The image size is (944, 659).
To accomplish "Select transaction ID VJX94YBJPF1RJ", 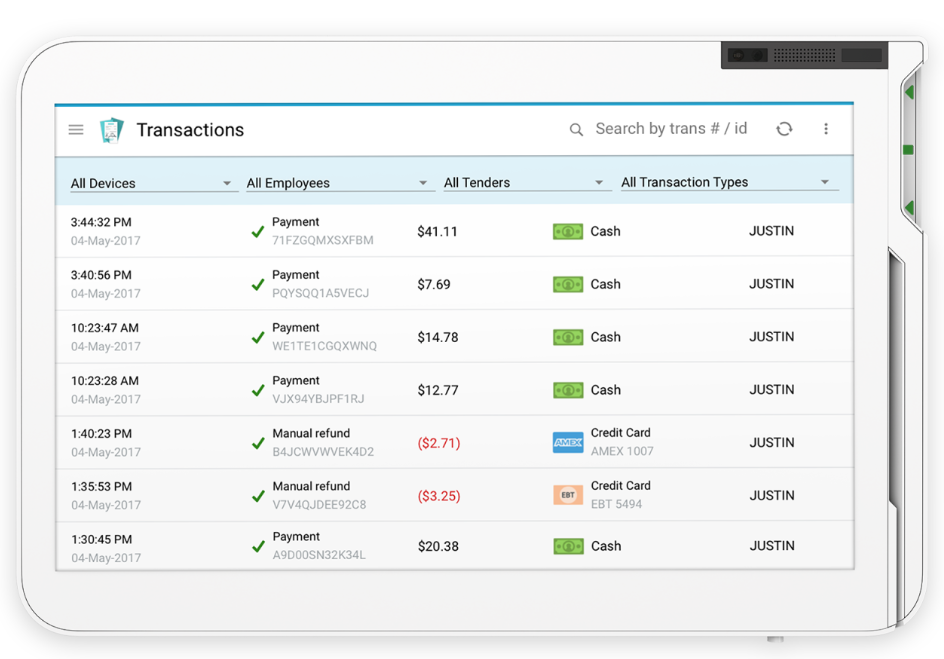I will point(318,399).
